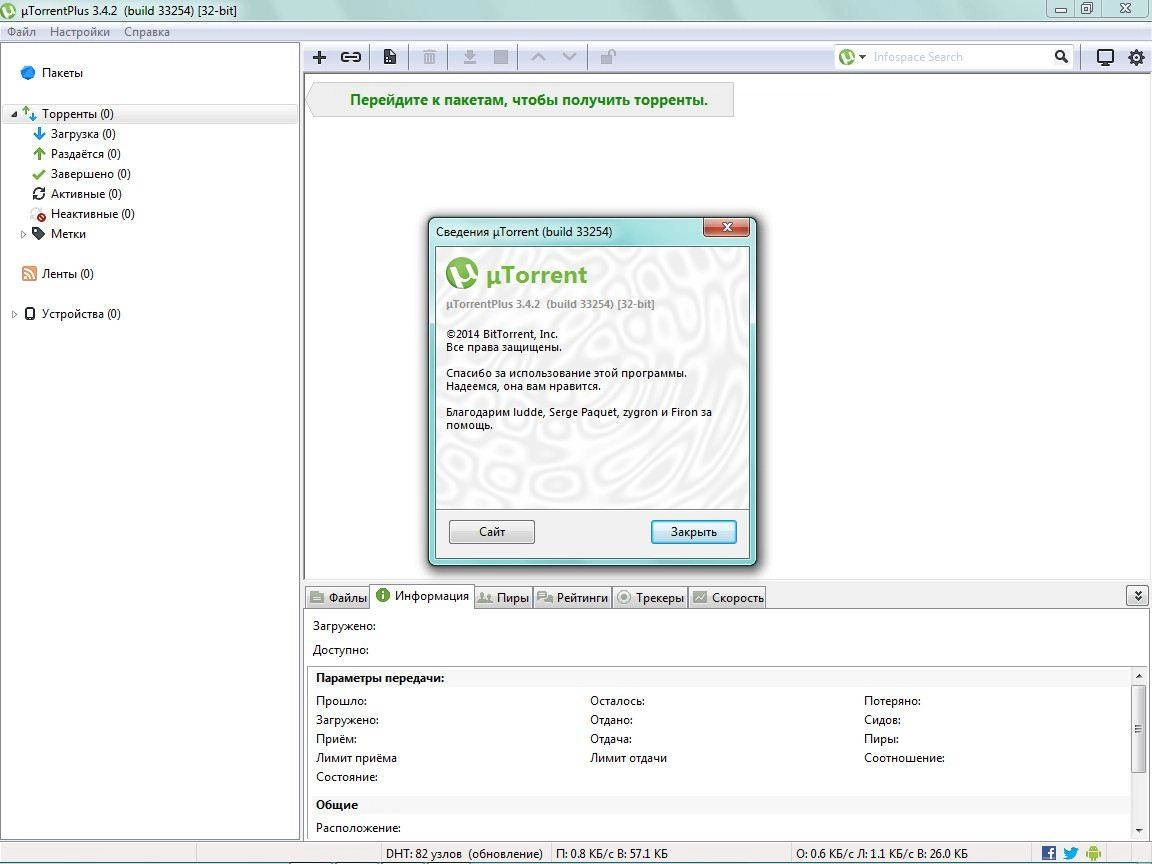Switch to the Файлы tab
The height and width of the screenshot is (864, 1152).
tap(338, 597)
